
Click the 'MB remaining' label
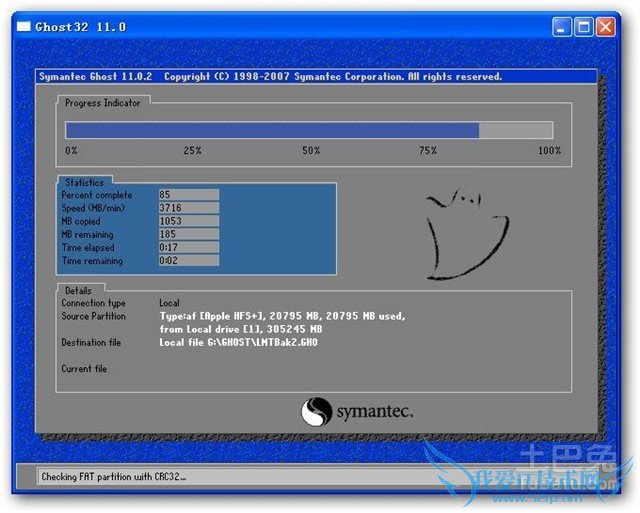(x=87, y=234)
